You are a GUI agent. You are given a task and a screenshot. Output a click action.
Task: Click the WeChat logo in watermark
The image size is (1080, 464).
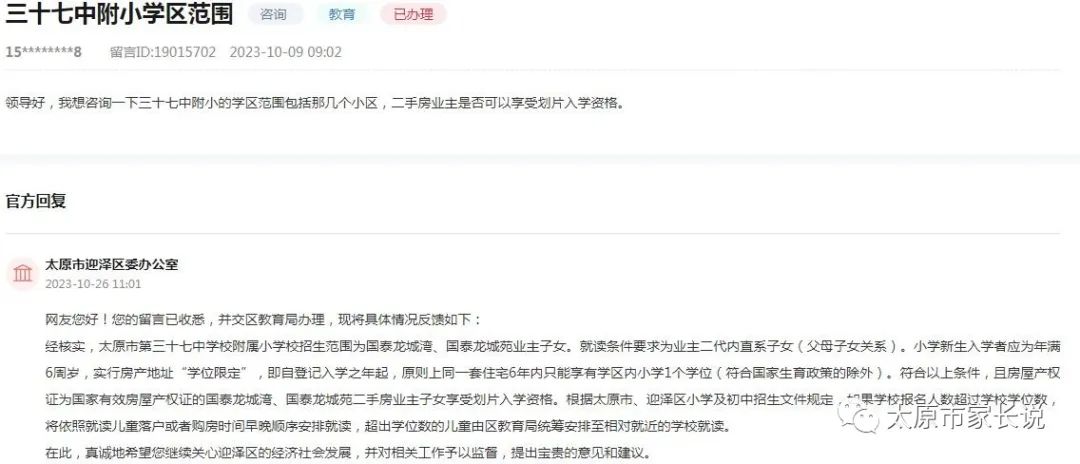[x=859, y=416]
